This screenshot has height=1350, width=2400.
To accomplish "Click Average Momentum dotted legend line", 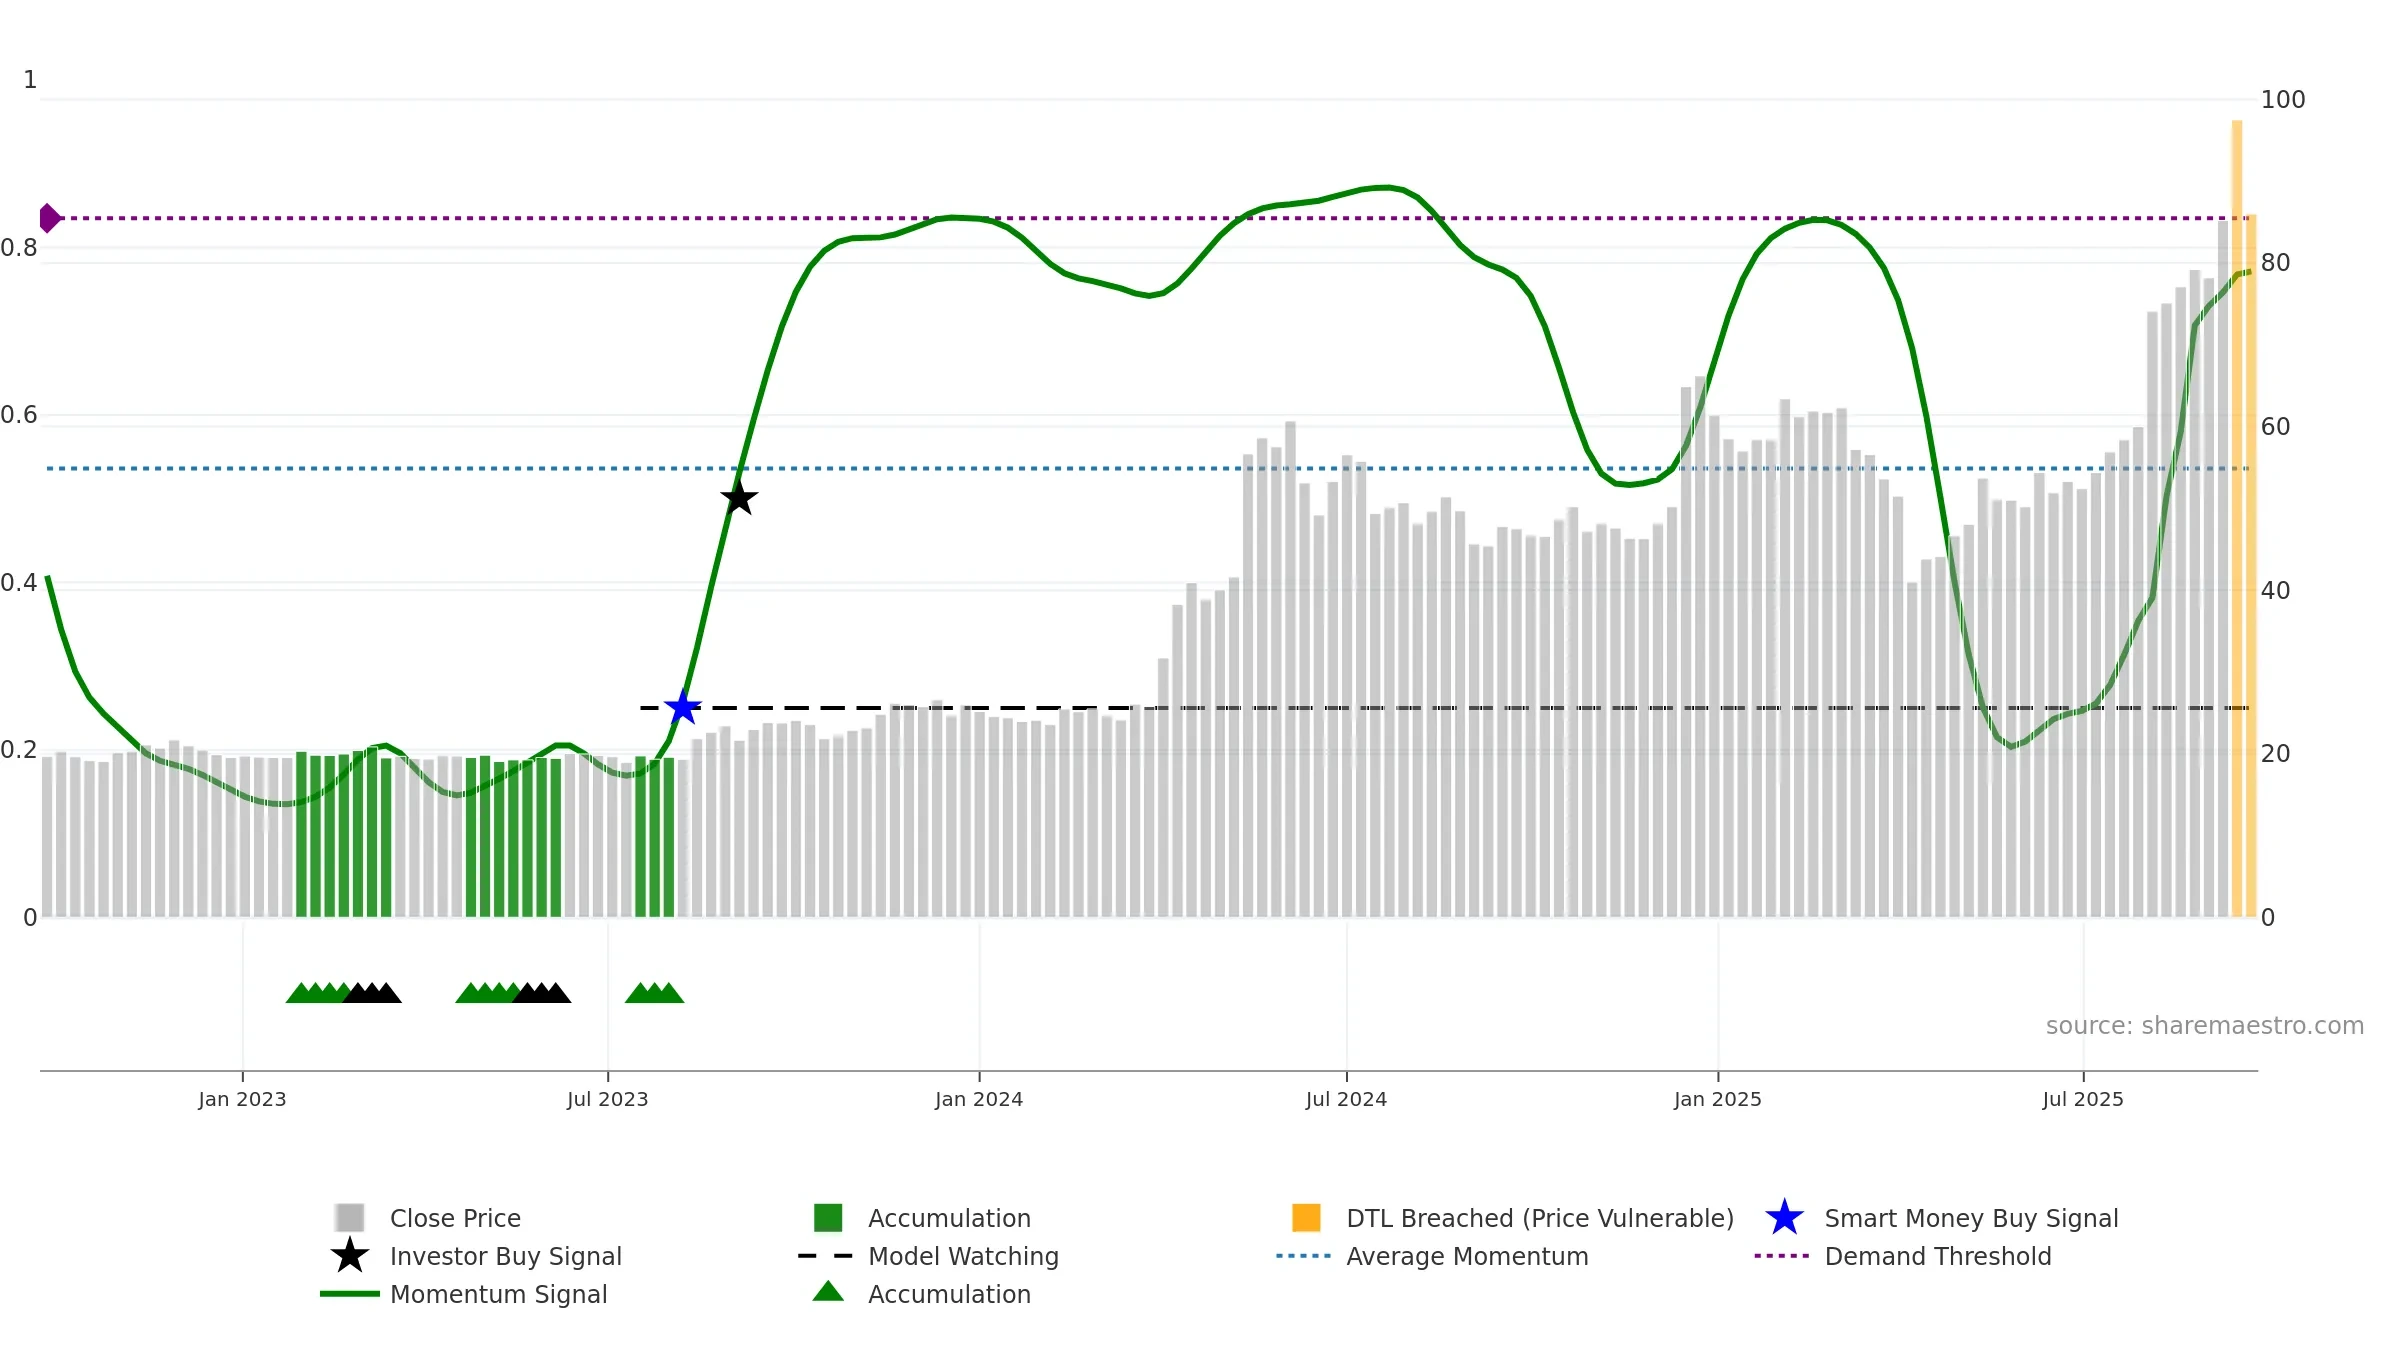I will pos(1304,1256).
